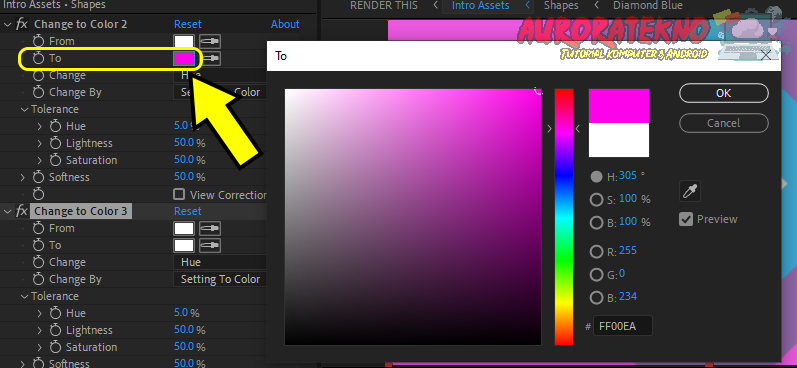Collapse Tolerance group in Change to Color 3
Viewport: 797px width, 368px height.
point(24,296)
